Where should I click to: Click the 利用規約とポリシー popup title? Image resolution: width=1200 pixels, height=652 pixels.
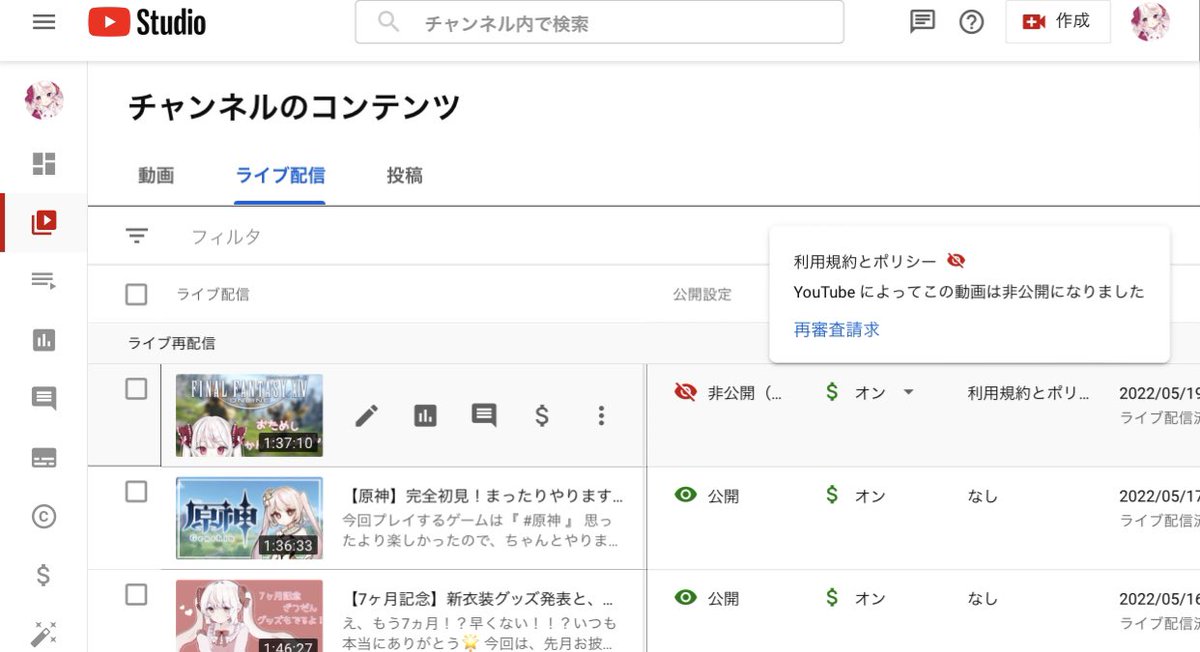click(x=865, y=261)
